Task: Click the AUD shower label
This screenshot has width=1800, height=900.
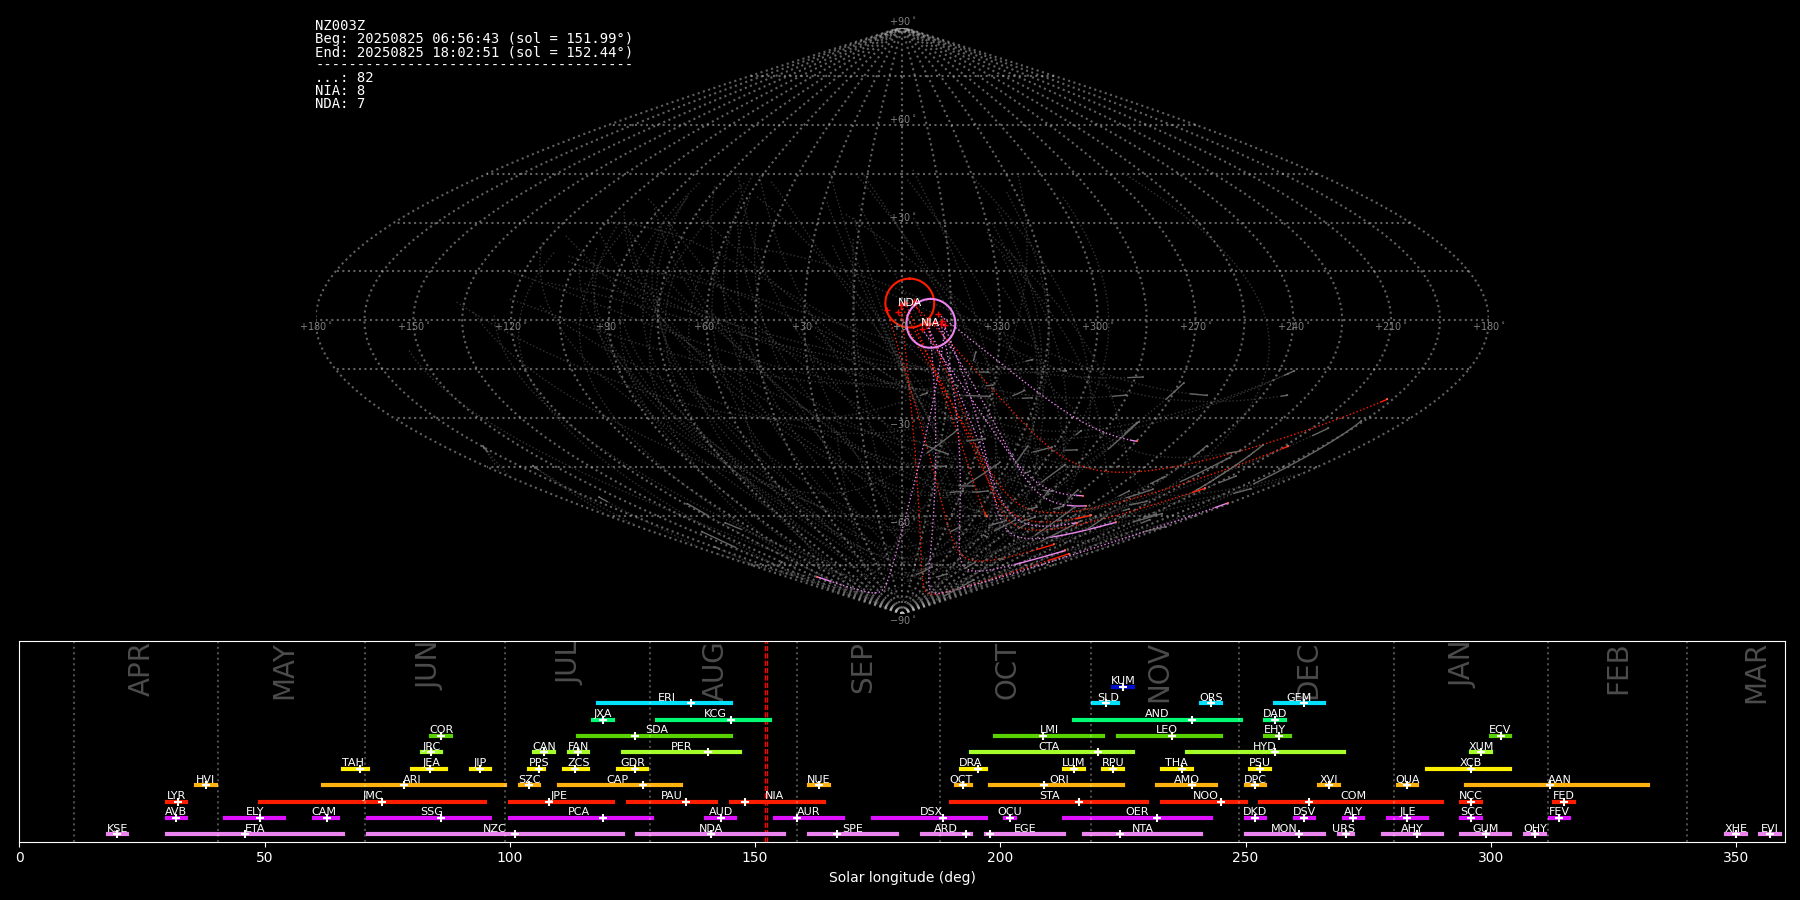Action: (720, 812)
